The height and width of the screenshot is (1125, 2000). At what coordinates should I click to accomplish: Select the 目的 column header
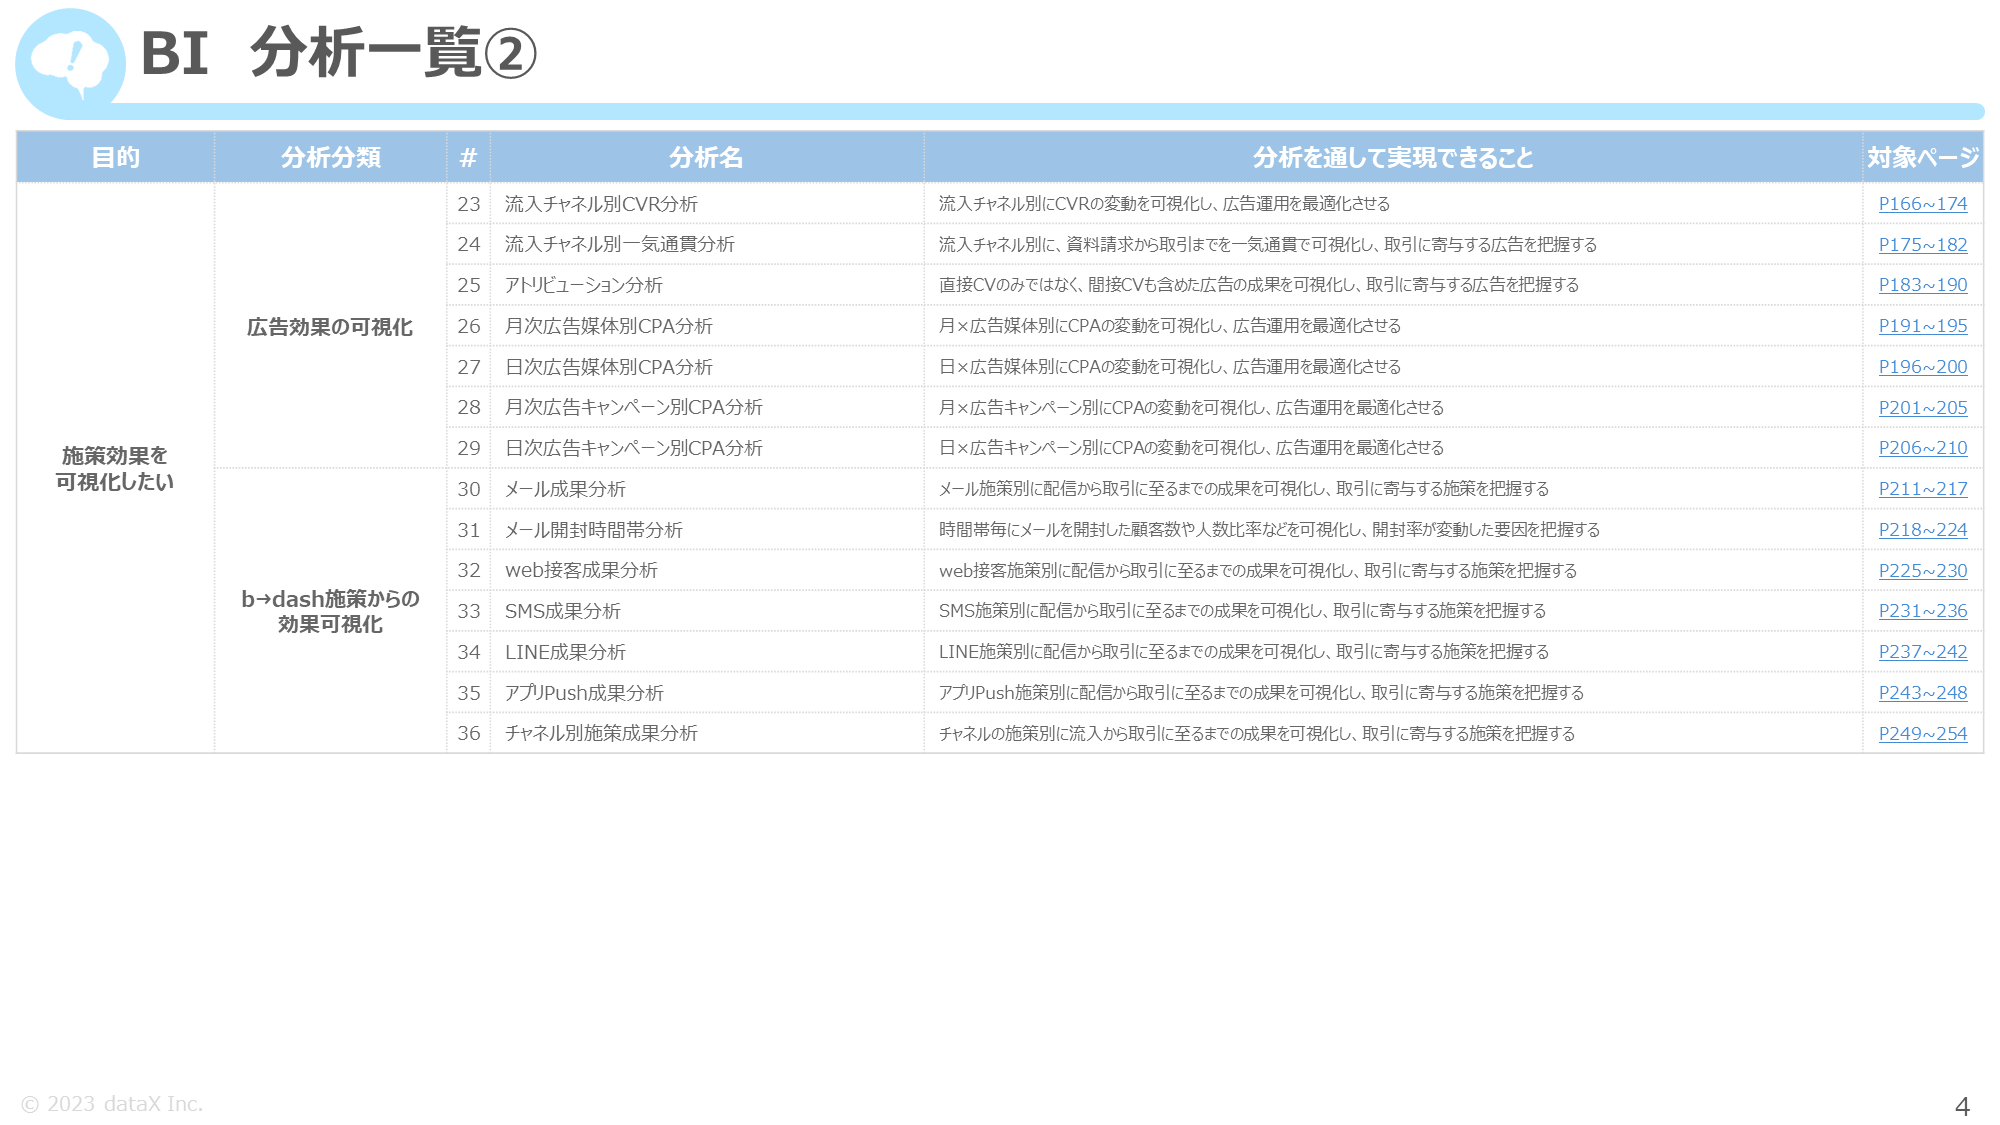[x=115, y=157]
